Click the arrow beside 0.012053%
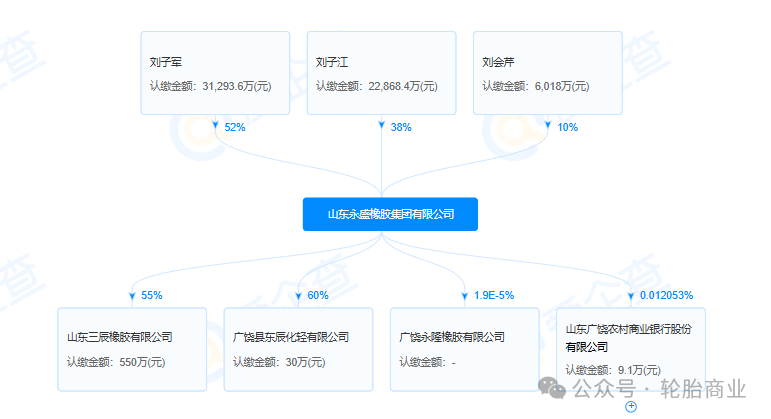771x419 pixels. pos(631,296)
